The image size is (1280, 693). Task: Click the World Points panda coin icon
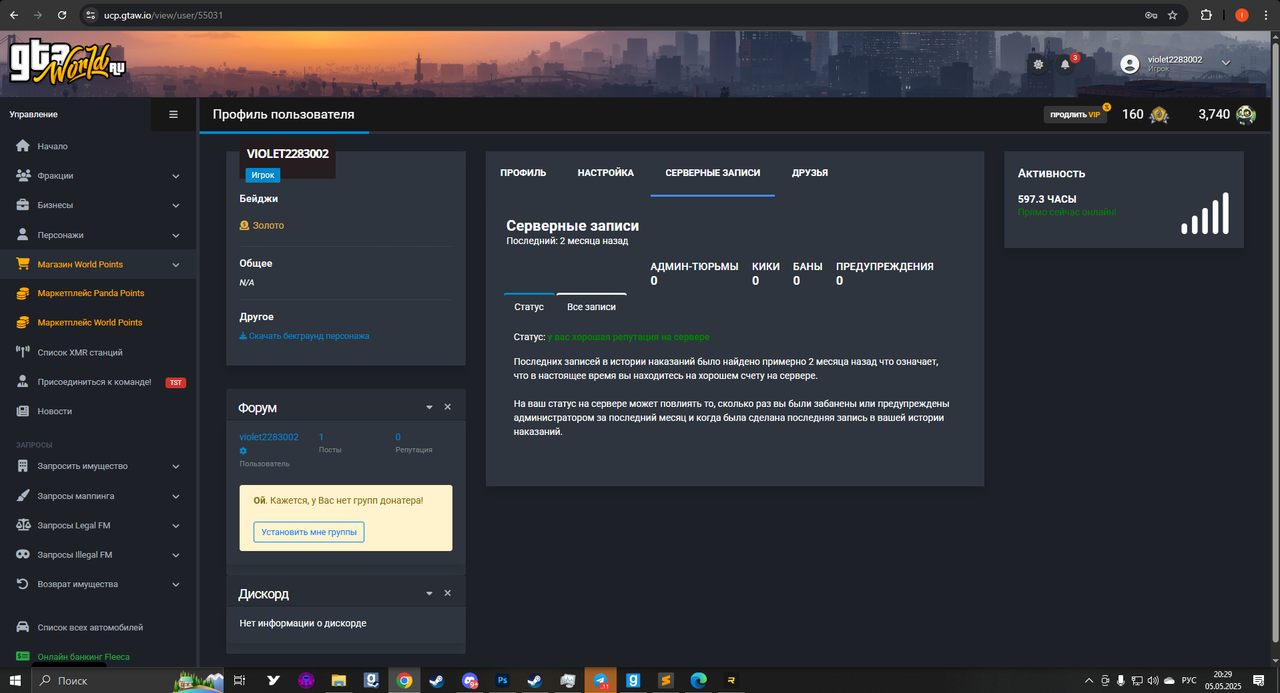pos(1245,115)
